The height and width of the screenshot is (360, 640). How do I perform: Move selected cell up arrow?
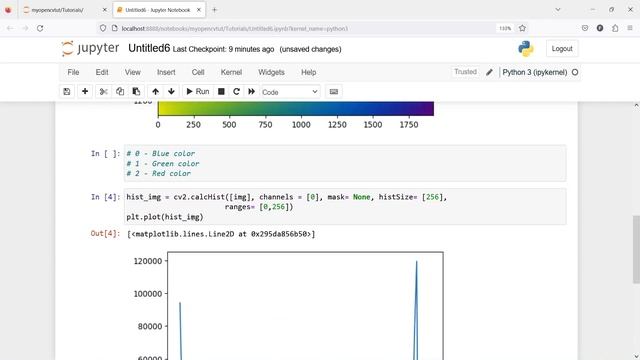[x=155, y=91]
